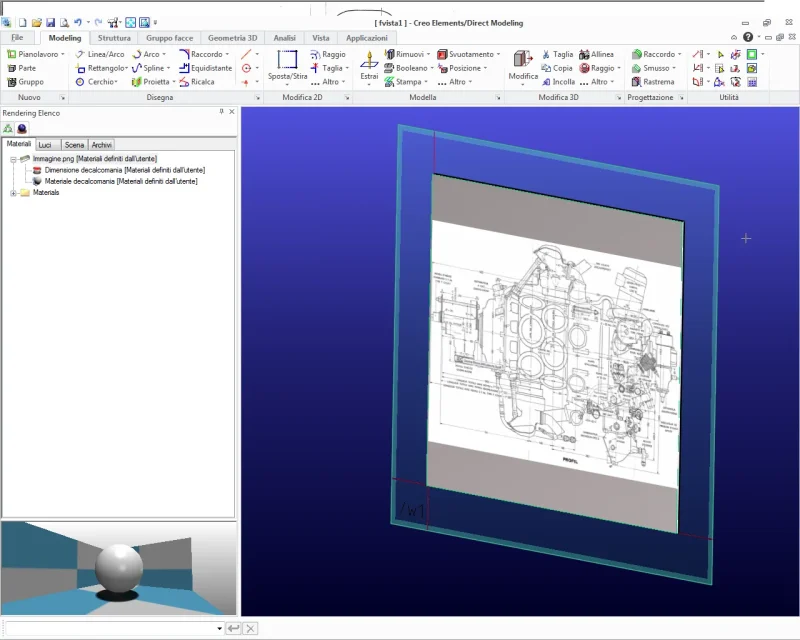The width and height of the screenshot is (800, 640).
Task: Save with the blue floppy disk icon
Action: coord(50,22)
